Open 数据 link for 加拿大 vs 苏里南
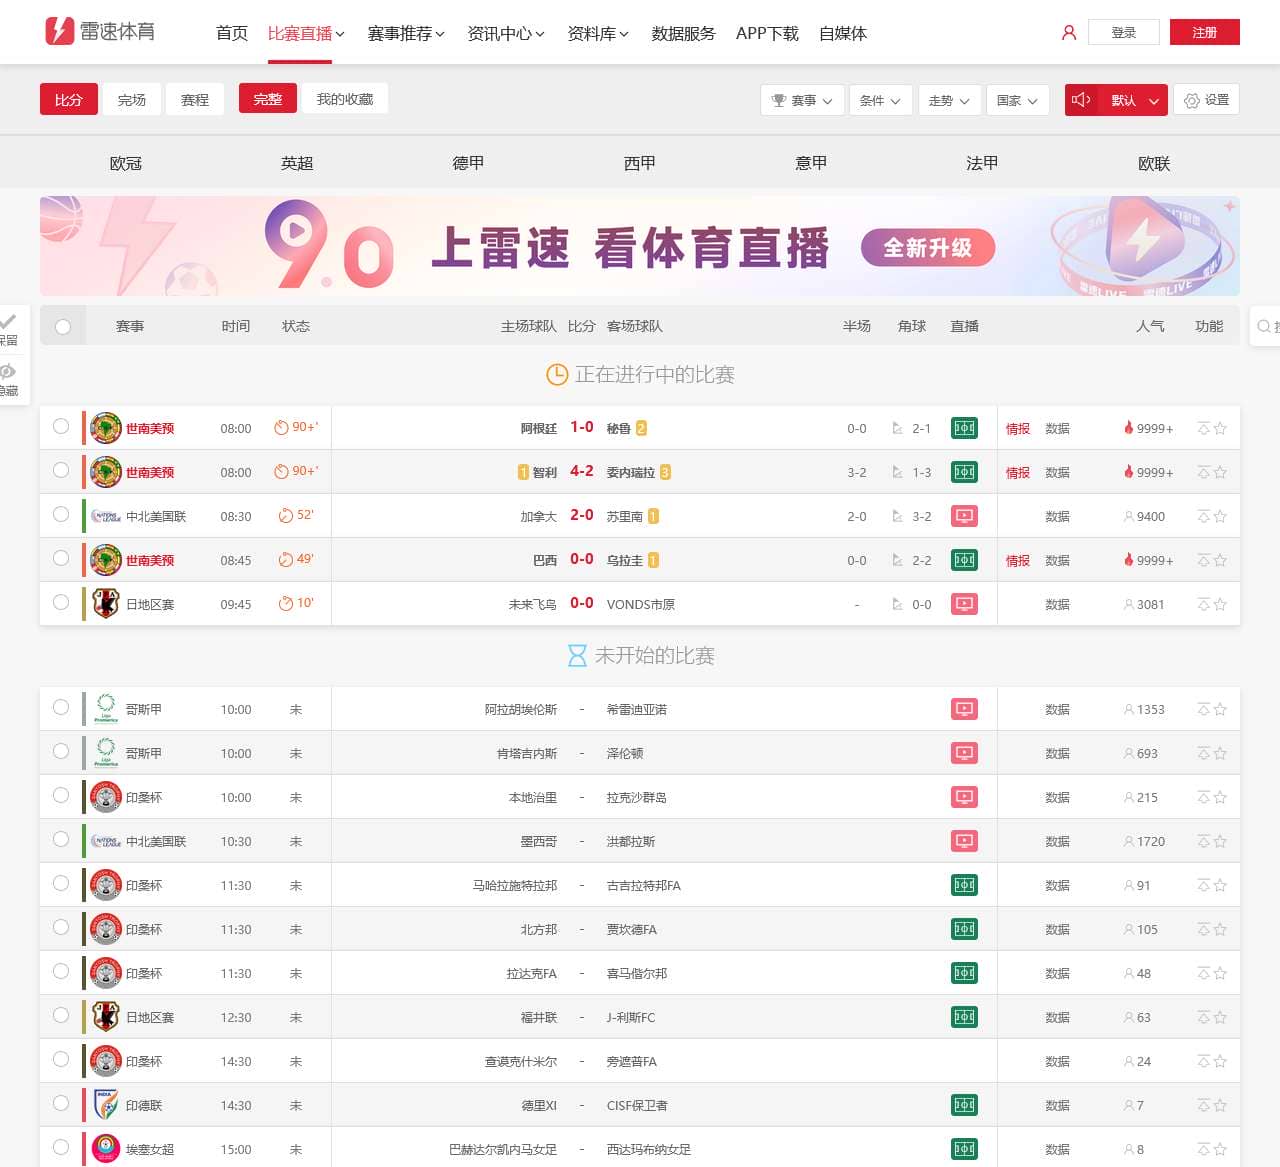1280x1167 pixels. pos(1058,516)
